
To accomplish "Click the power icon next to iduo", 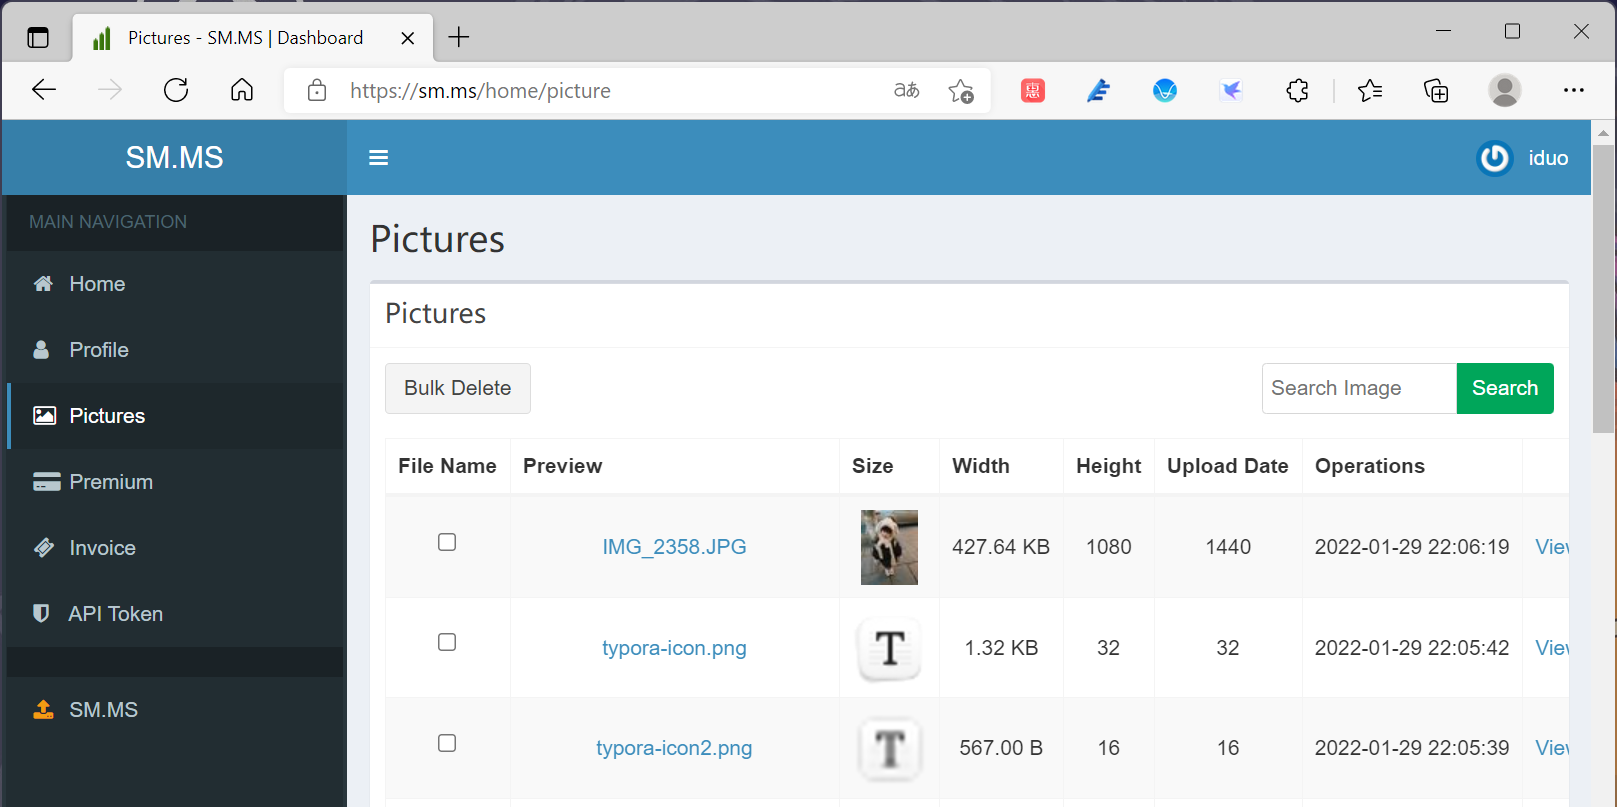I will (1494, 158).
